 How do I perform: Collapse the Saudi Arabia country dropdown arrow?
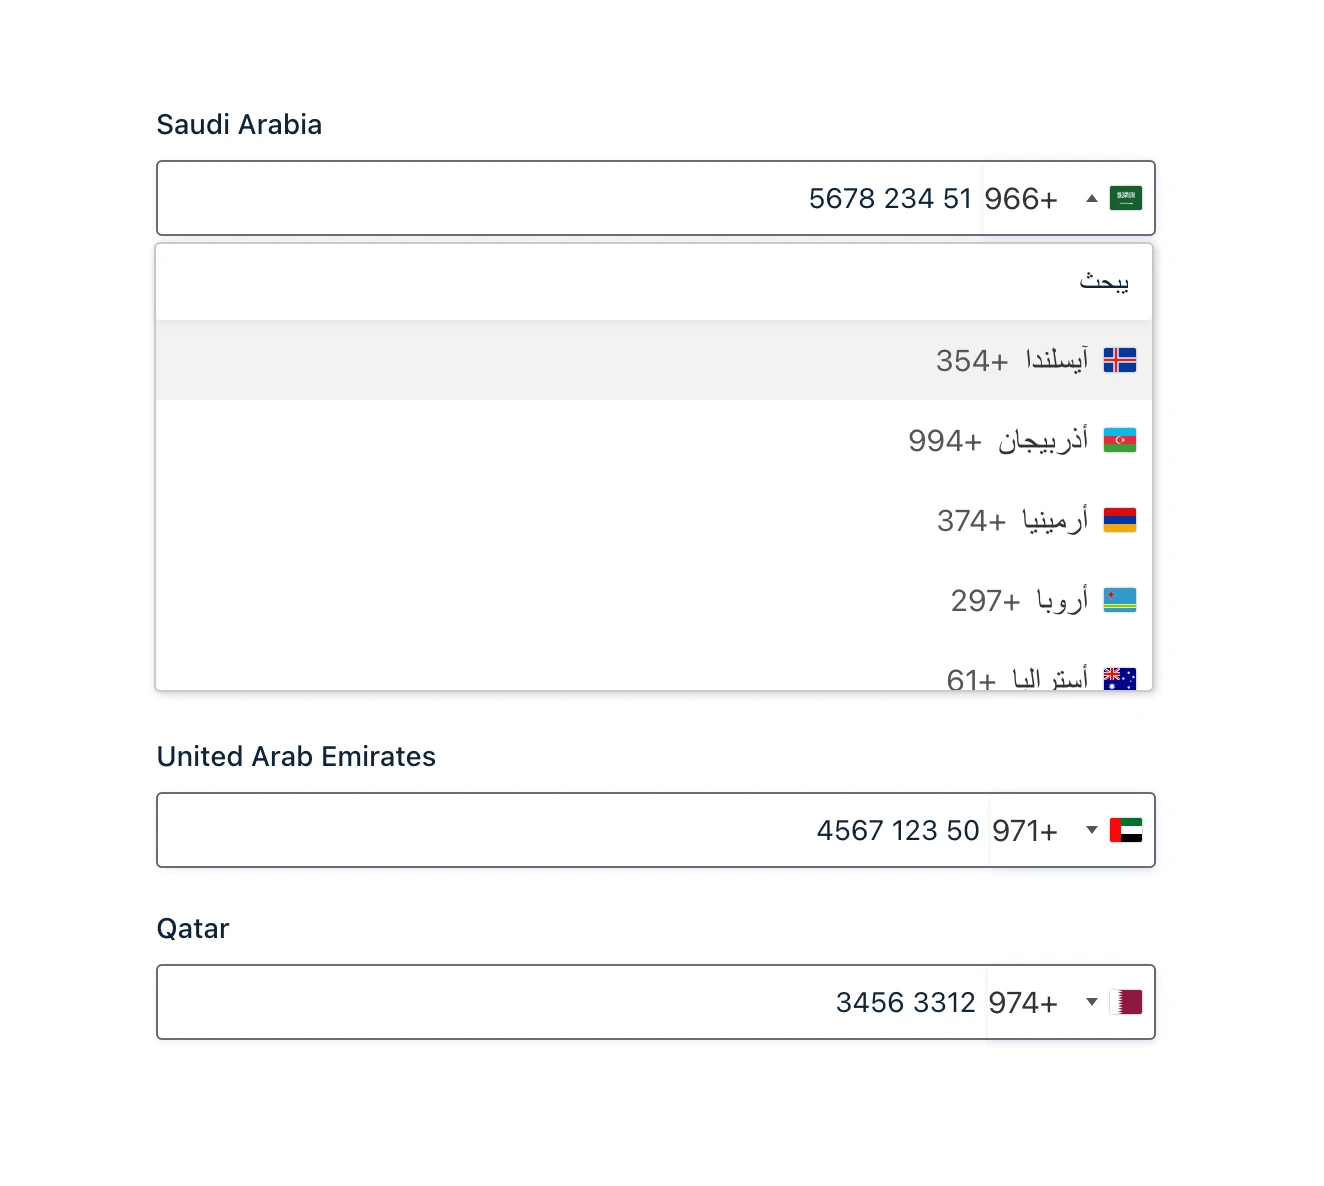(1092, 198)
